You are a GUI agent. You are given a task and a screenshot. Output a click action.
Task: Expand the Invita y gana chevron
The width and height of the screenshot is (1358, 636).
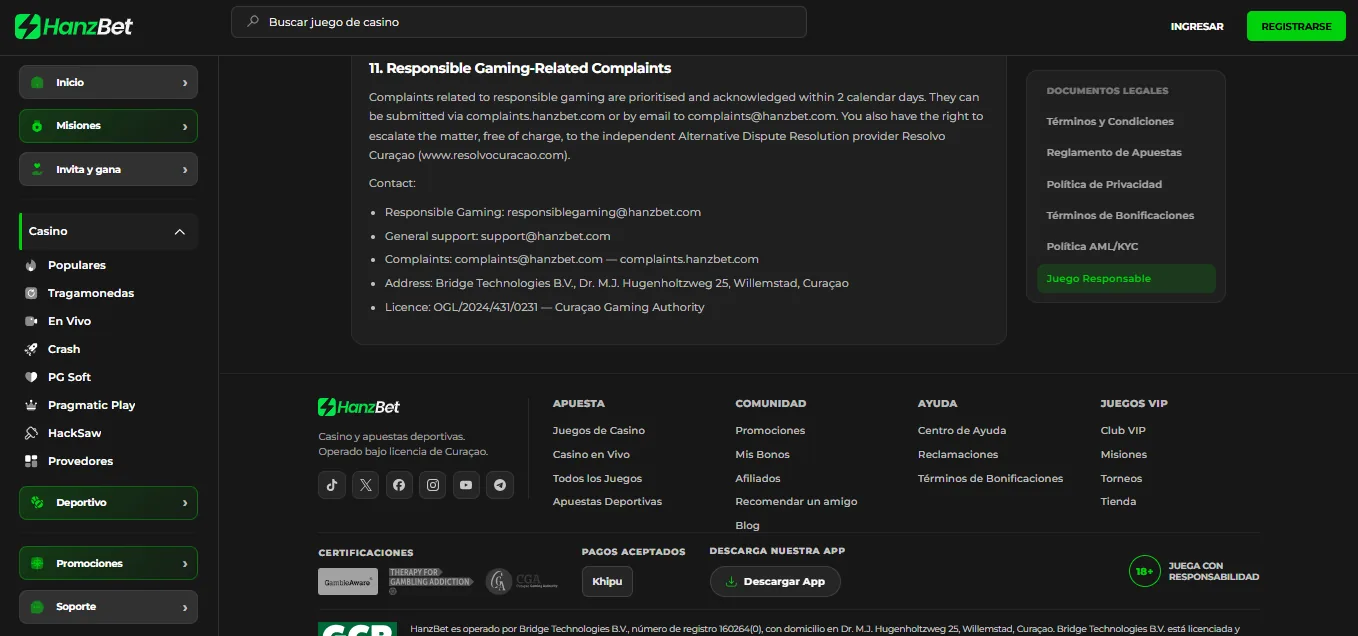point(185,169)
